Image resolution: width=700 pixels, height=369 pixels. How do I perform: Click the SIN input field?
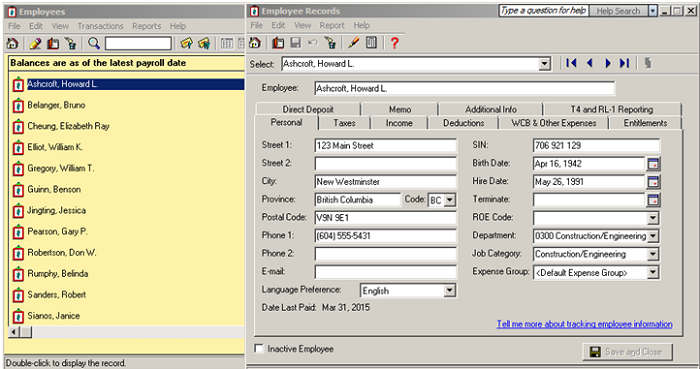click(x=596, y=145)
